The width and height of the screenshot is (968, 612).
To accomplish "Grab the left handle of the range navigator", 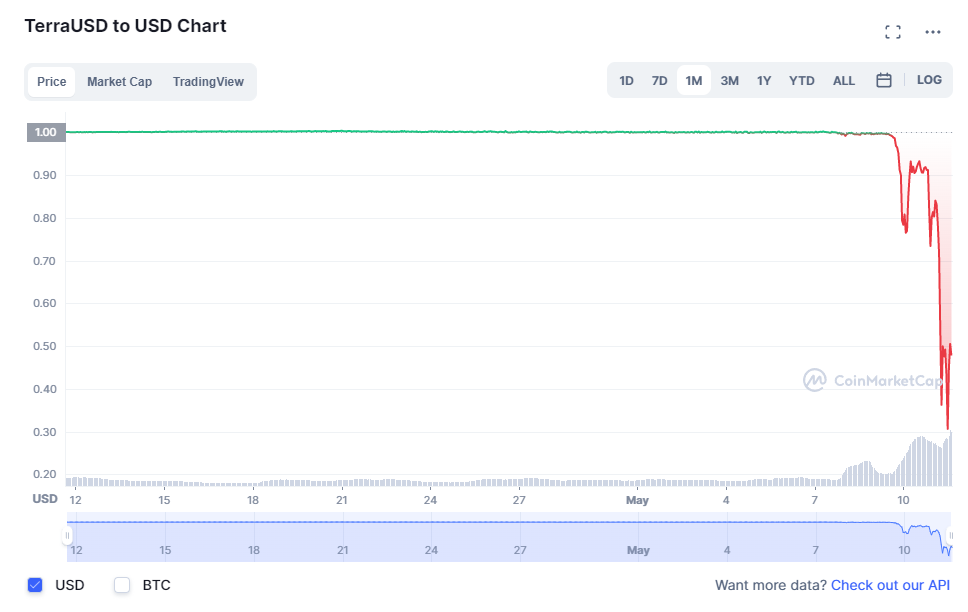I will tap(67, 535).
